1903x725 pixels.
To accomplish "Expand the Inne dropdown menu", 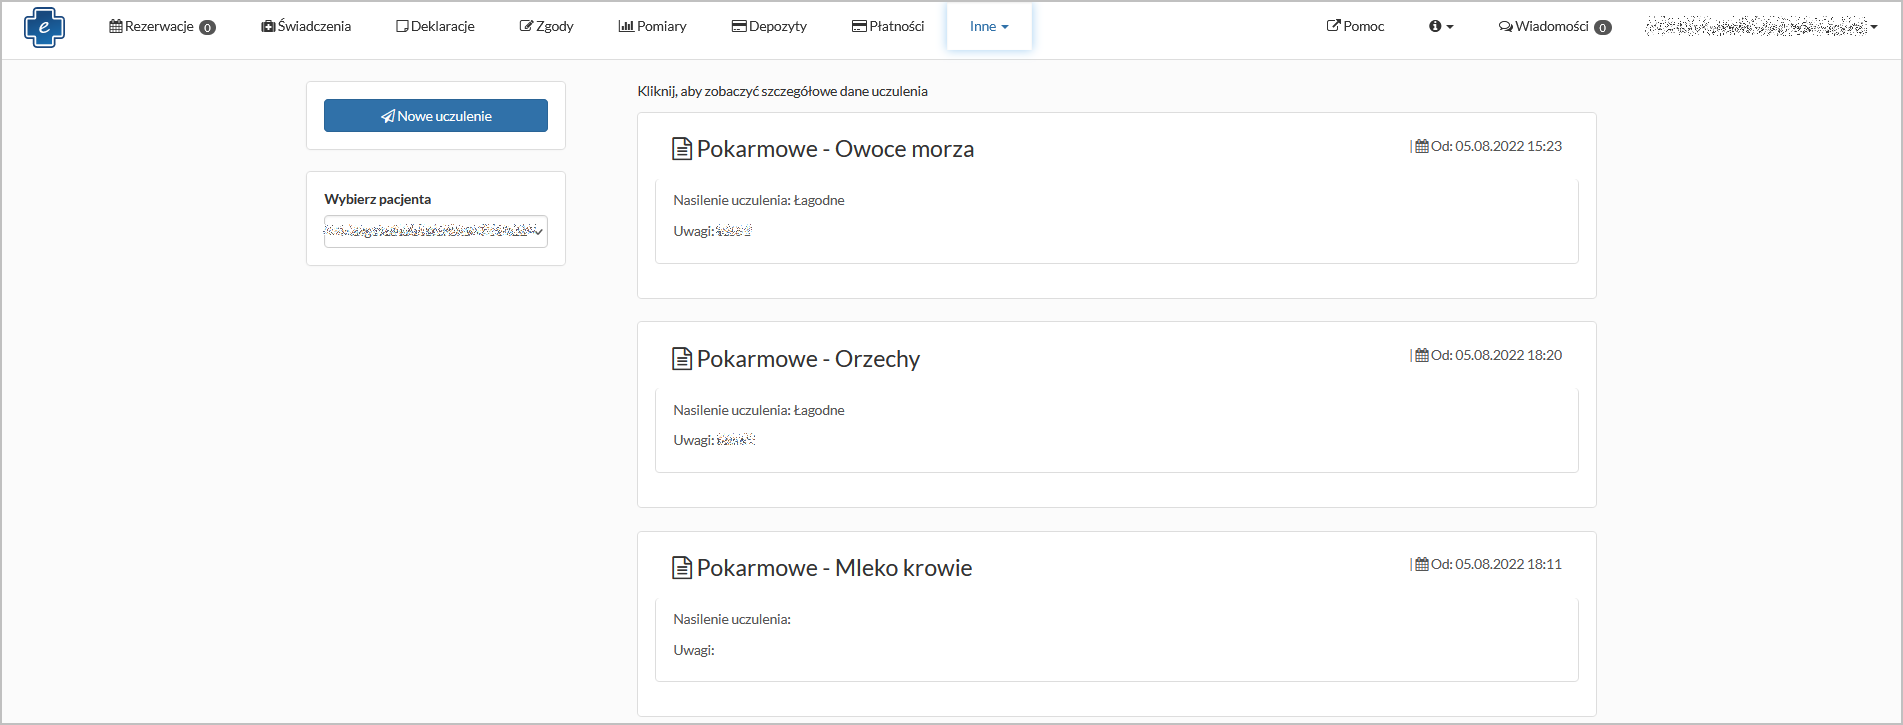I will (988, 27).
